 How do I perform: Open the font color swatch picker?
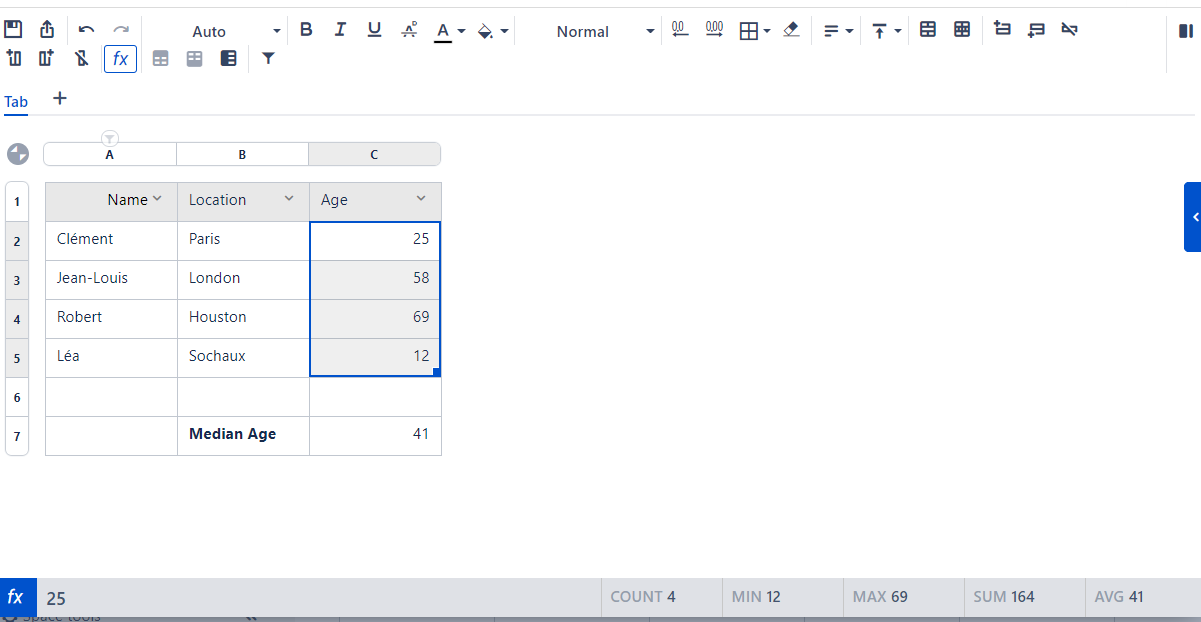(459, 31)
